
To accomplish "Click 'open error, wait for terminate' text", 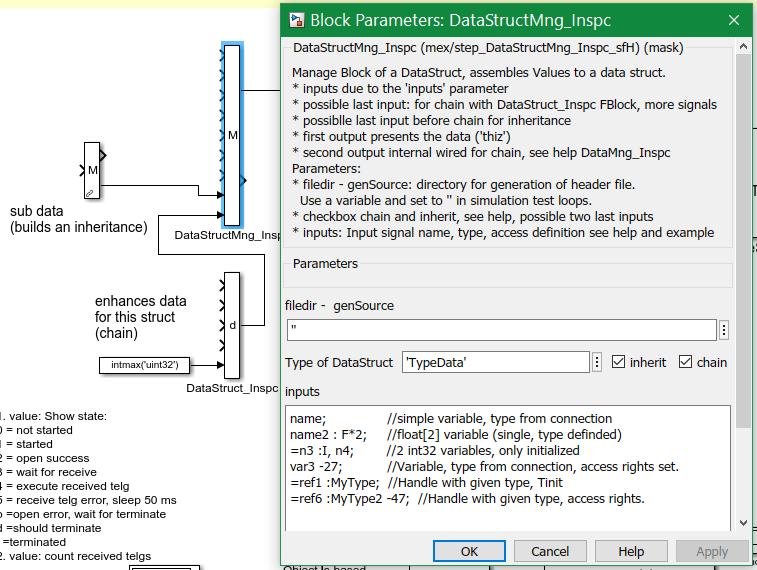I will point(87,514).
